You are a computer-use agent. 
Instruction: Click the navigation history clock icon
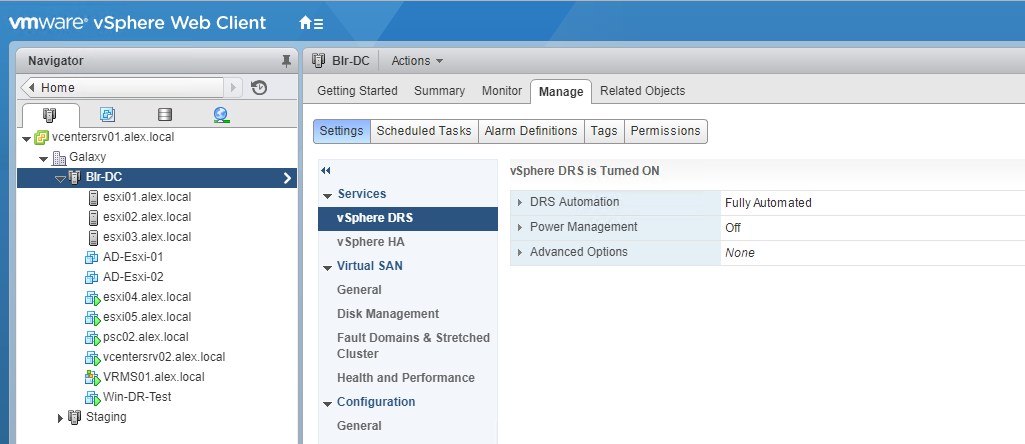259,88
